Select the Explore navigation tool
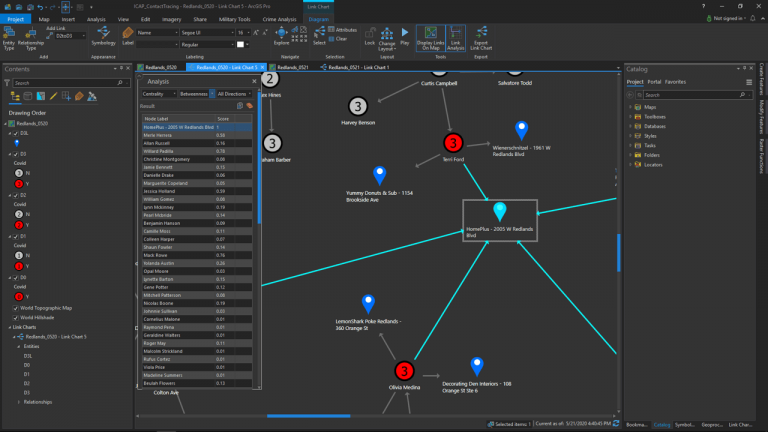This screenshot has height=432, width=768. click(x=281, y=36)
